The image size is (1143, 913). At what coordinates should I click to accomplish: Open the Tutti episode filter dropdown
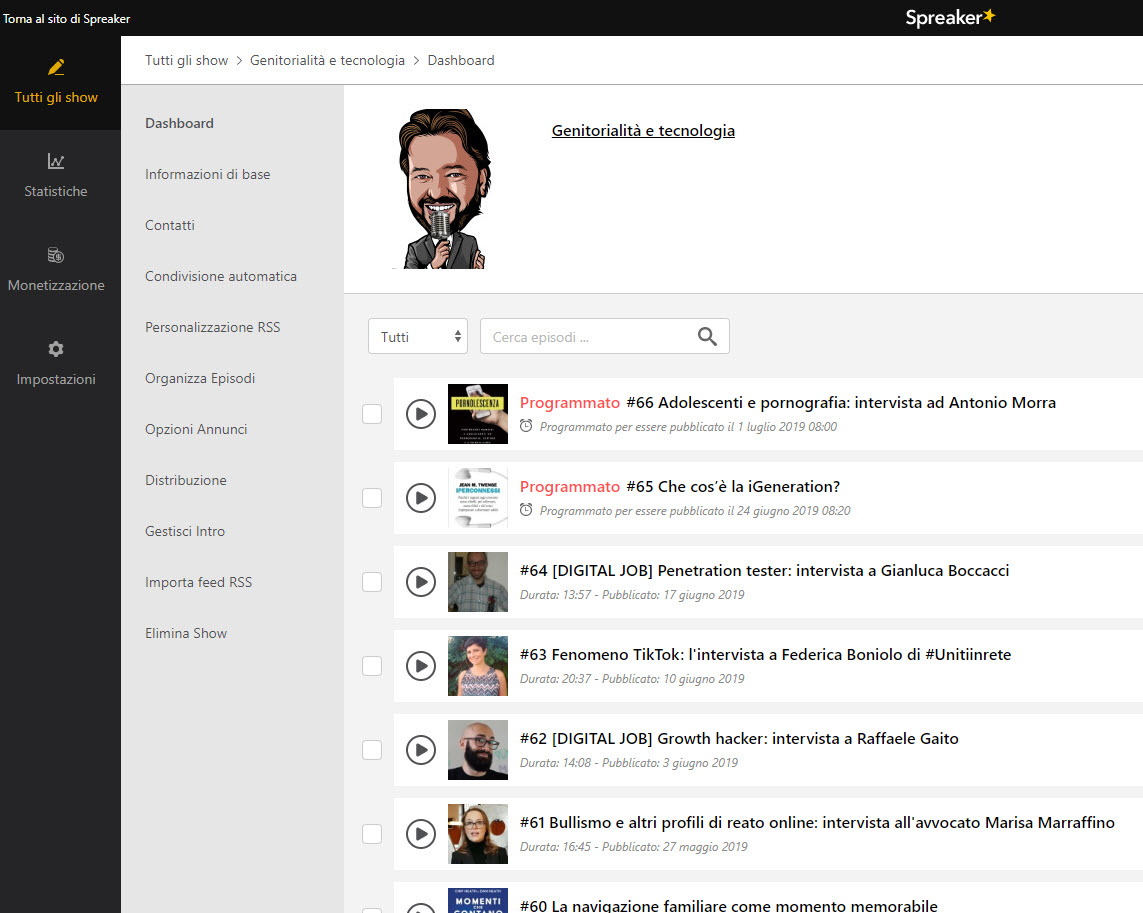(418, 336)
